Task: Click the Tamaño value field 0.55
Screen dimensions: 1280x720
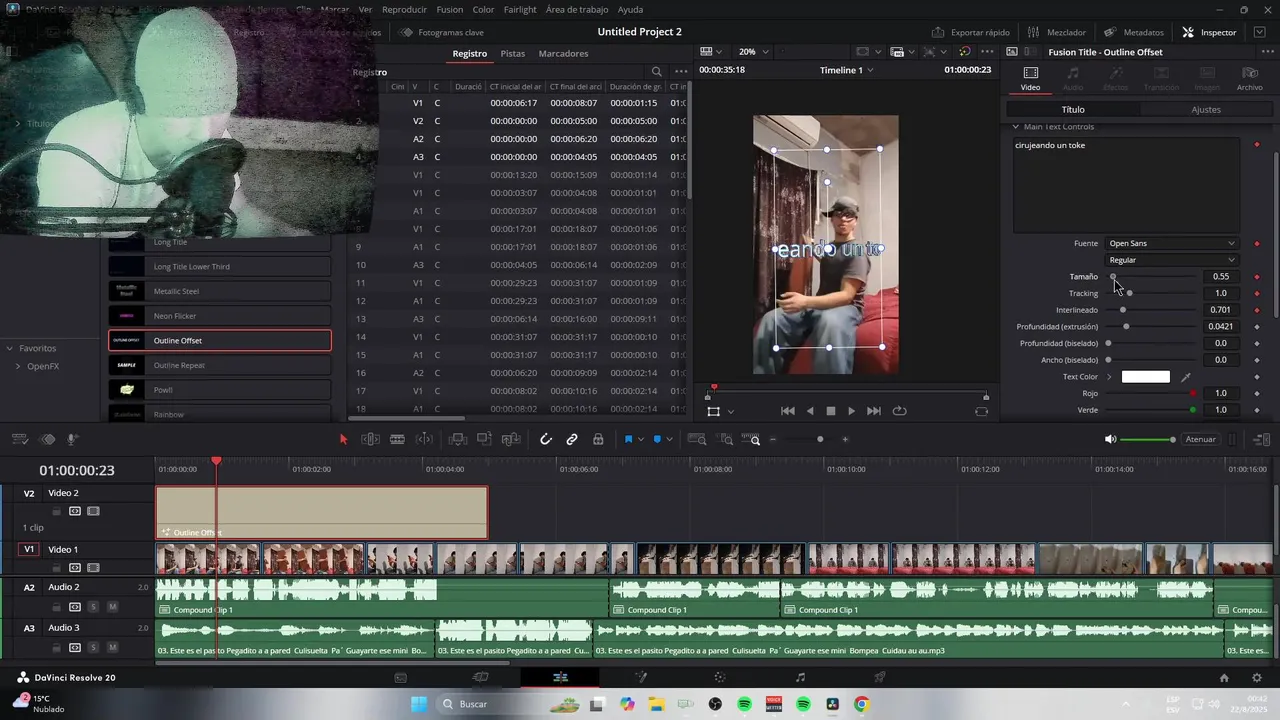Action: [1221, 277]
